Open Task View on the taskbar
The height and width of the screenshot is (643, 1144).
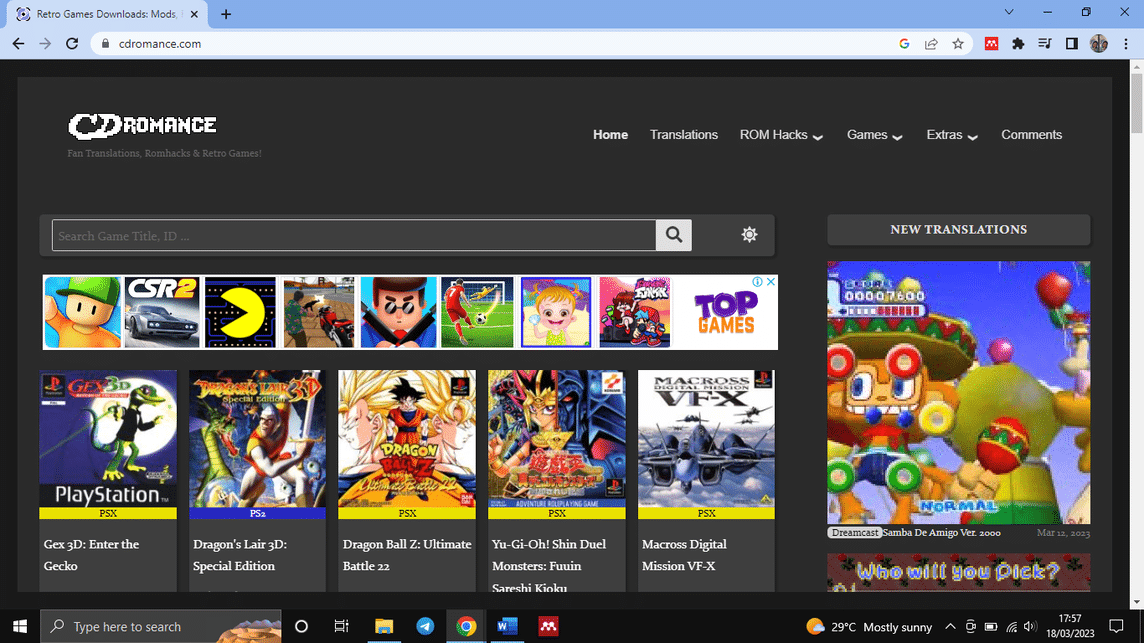click(x=341, y=626)
